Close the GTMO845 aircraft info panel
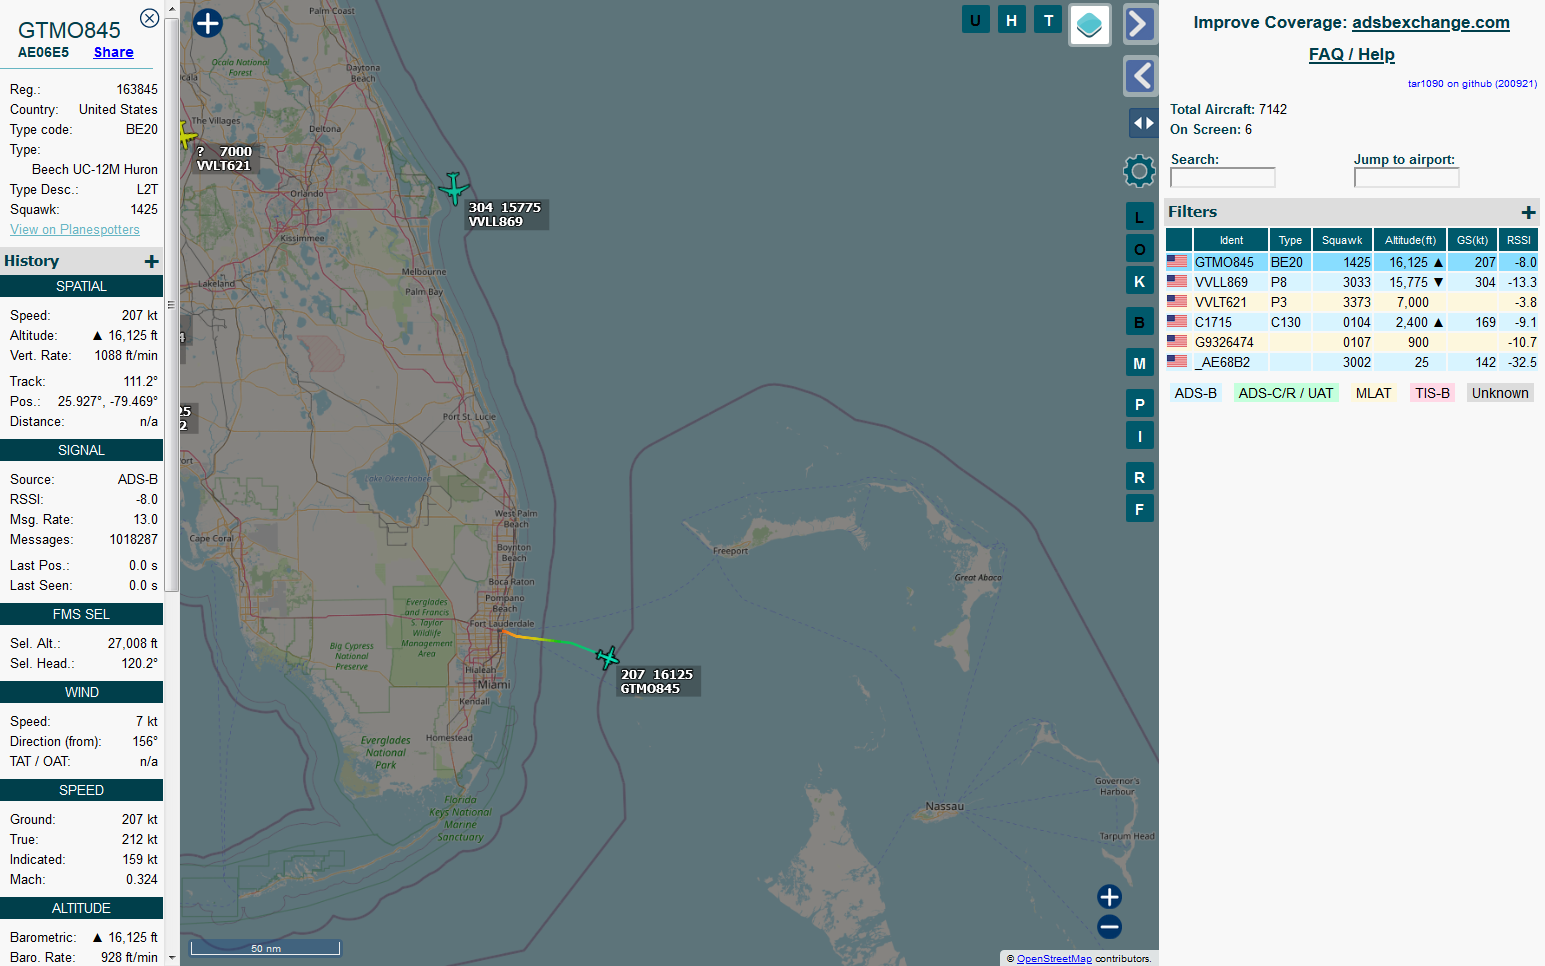This screenshot has height=966, width=1545. pos(149,18)
